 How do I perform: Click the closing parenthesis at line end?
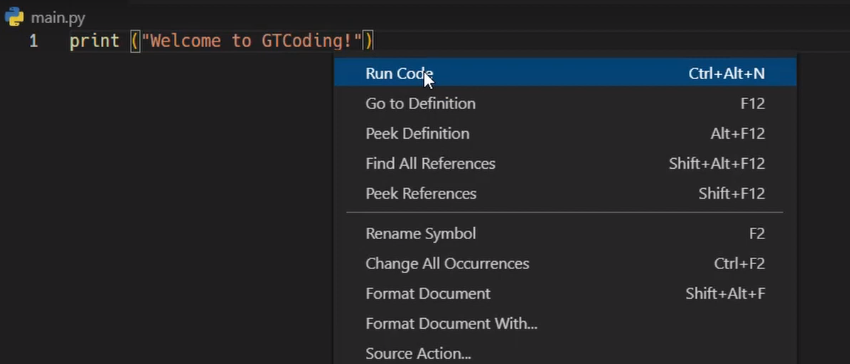click(368, 41)
